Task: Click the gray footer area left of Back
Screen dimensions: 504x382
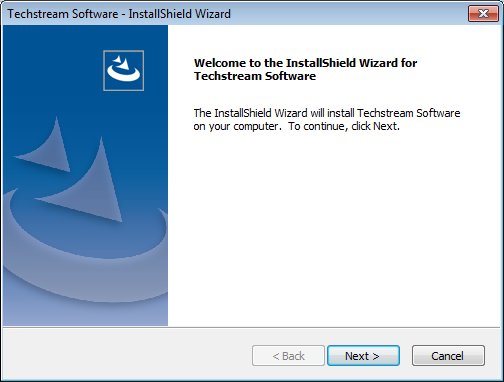Action: click(127, 355)
